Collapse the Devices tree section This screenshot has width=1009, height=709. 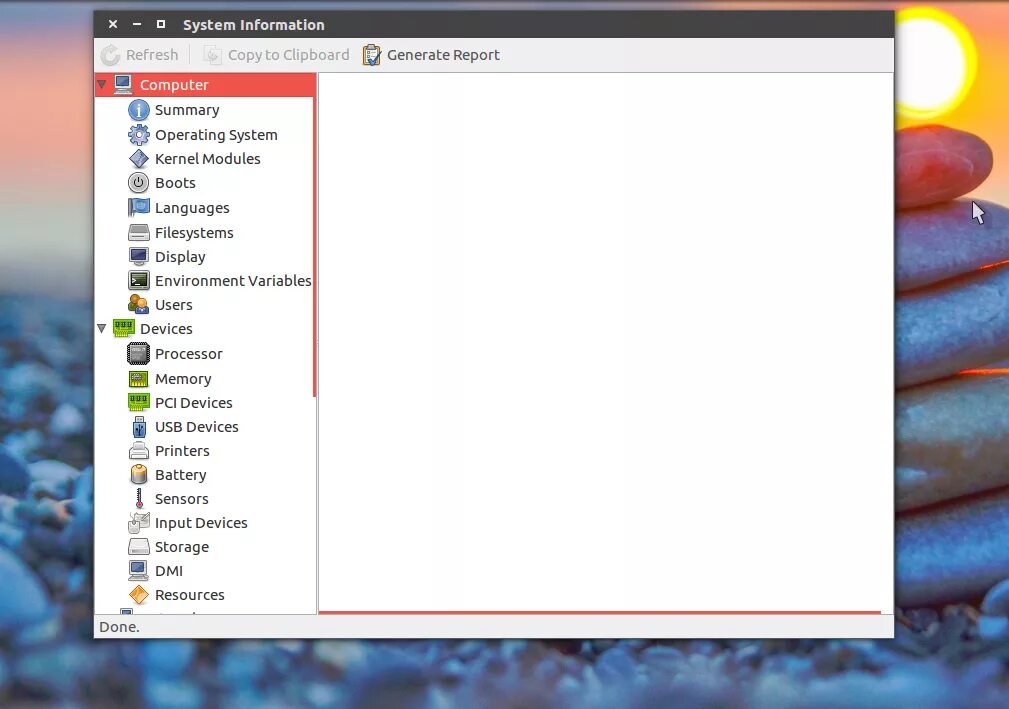[102, 328]
